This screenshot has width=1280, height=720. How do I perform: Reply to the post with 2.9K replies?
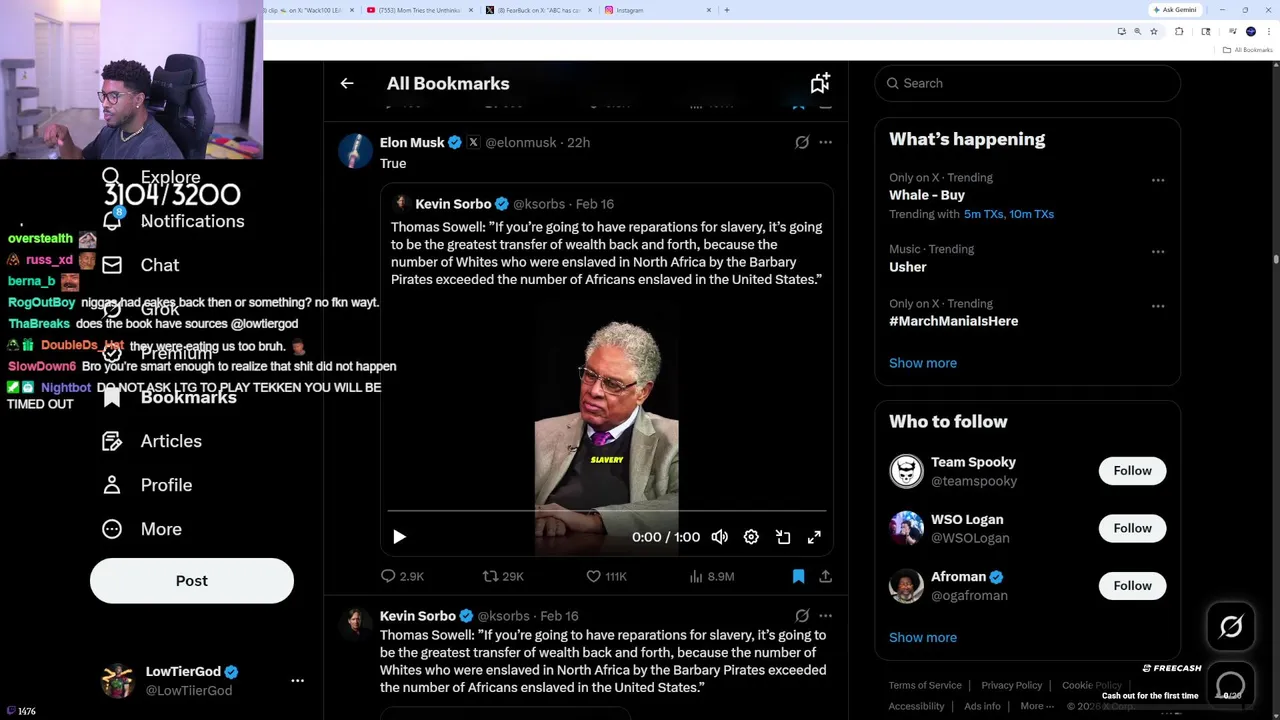[402, 576]
